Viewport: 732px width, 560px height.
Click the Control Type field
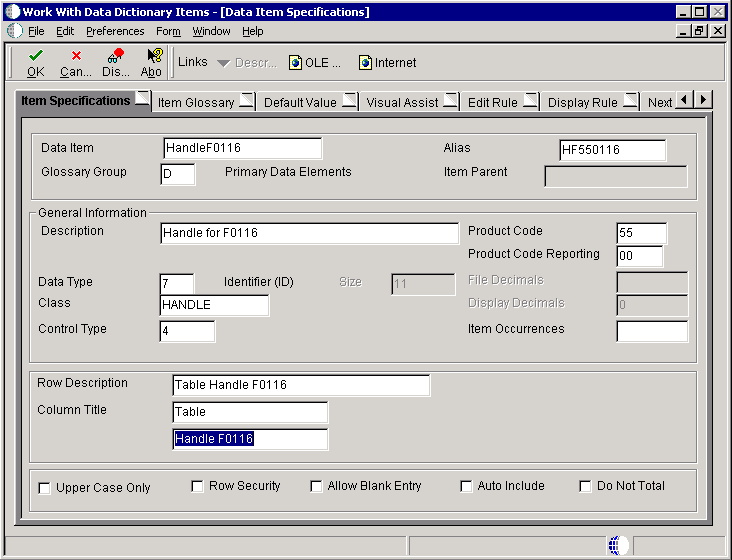click(x=187, y=331)
